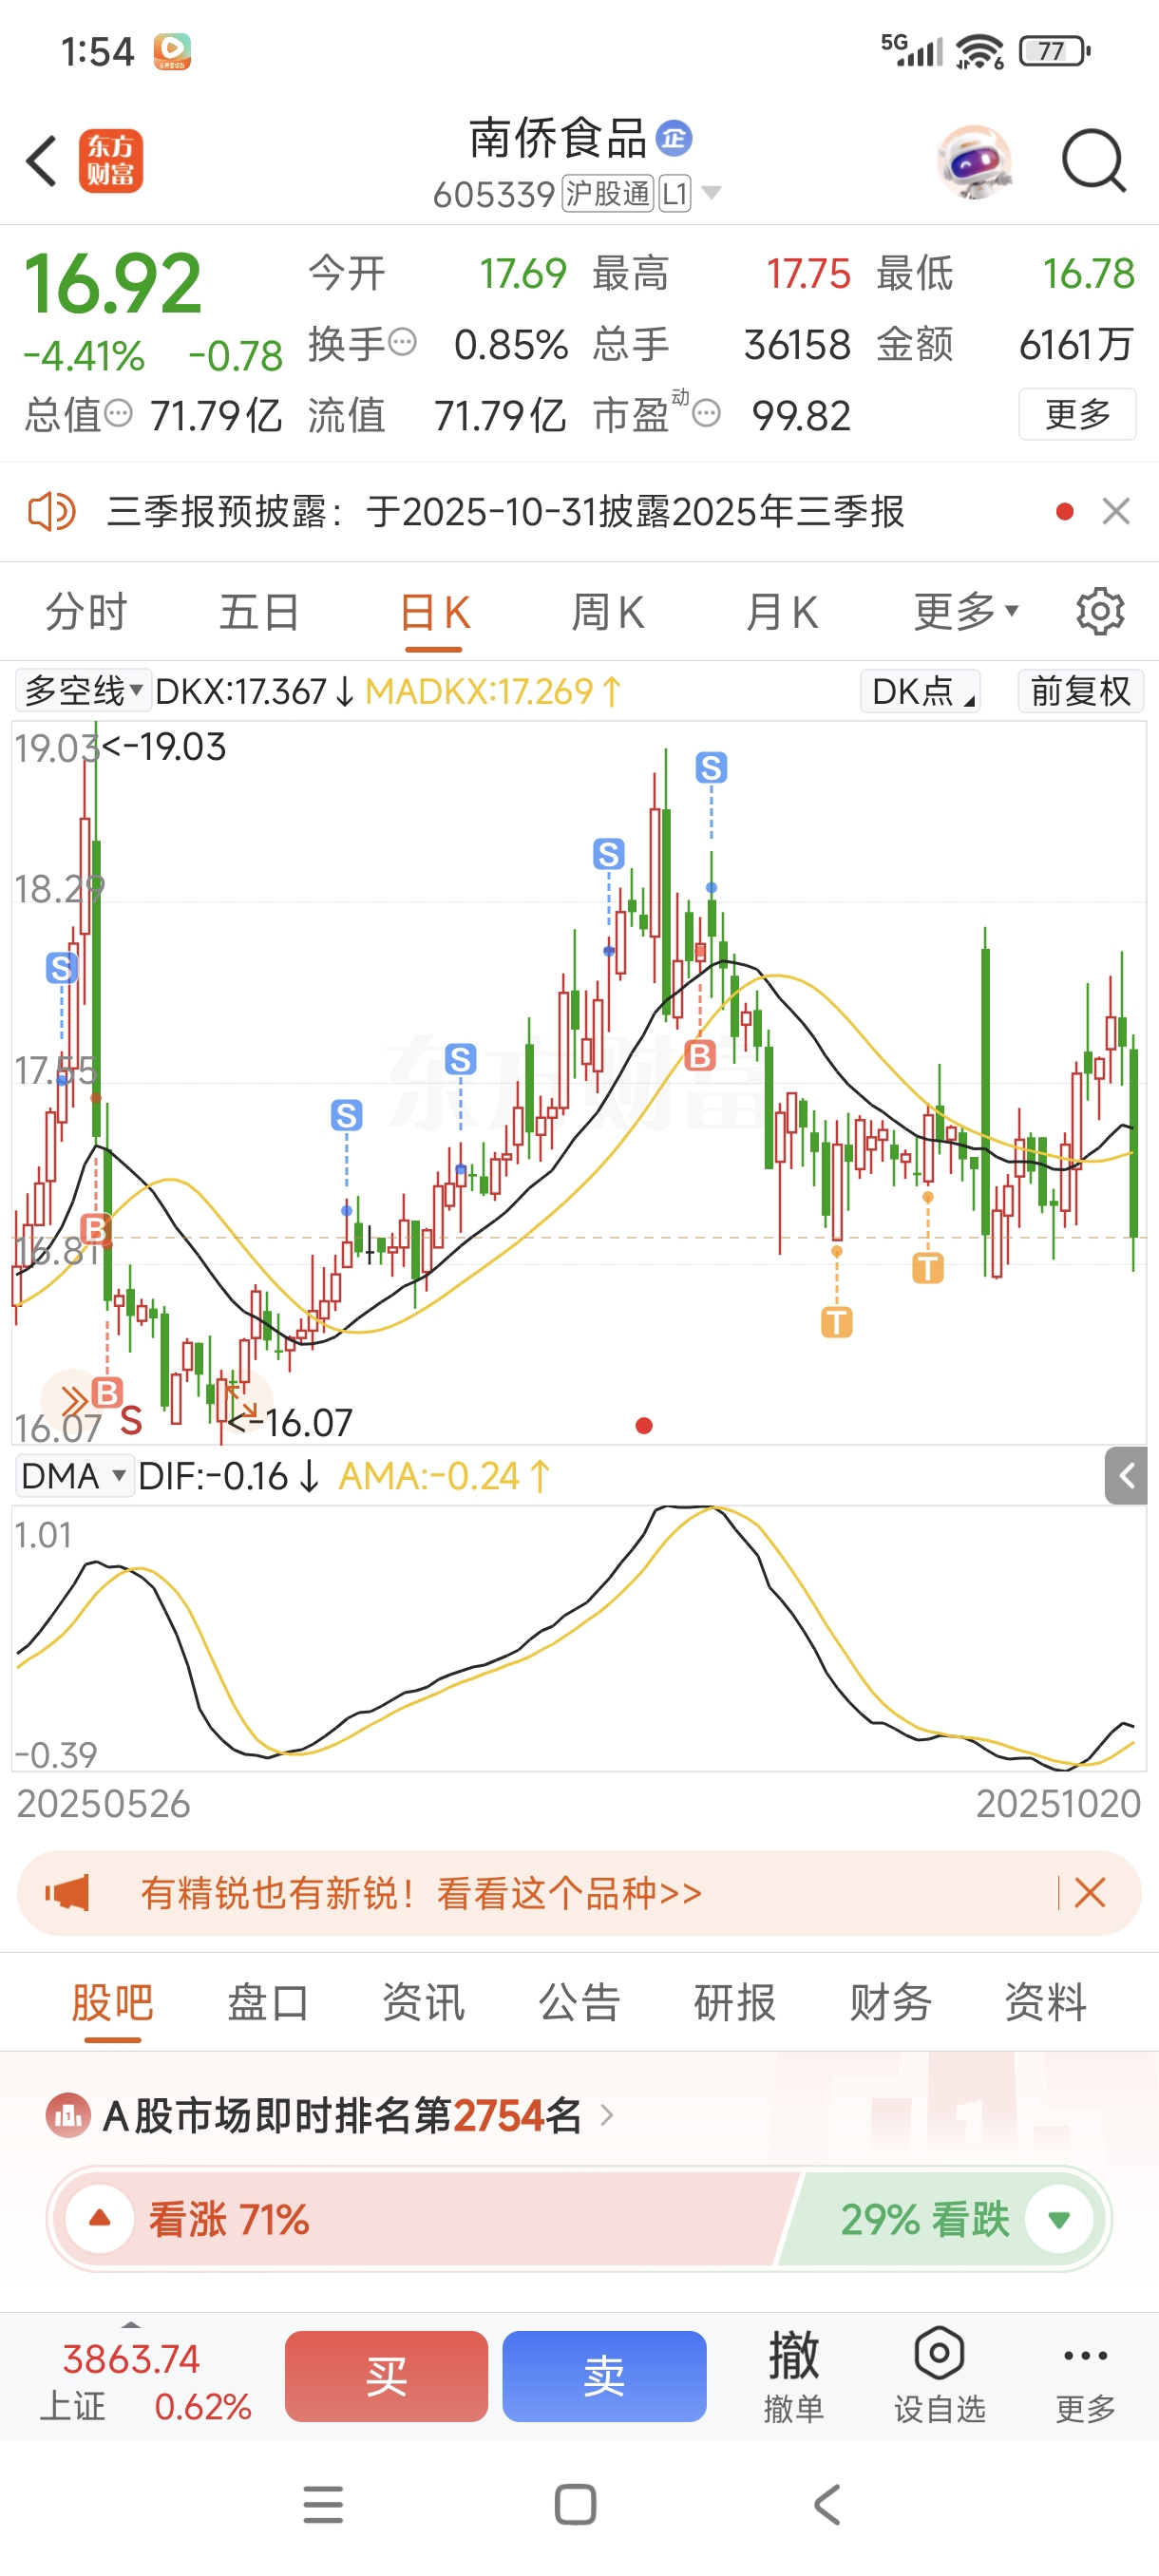Viewport: 1159px width, 2576px height.
Task: Open the DMA sub-indicator dropdown
Action: point(74,1476)
